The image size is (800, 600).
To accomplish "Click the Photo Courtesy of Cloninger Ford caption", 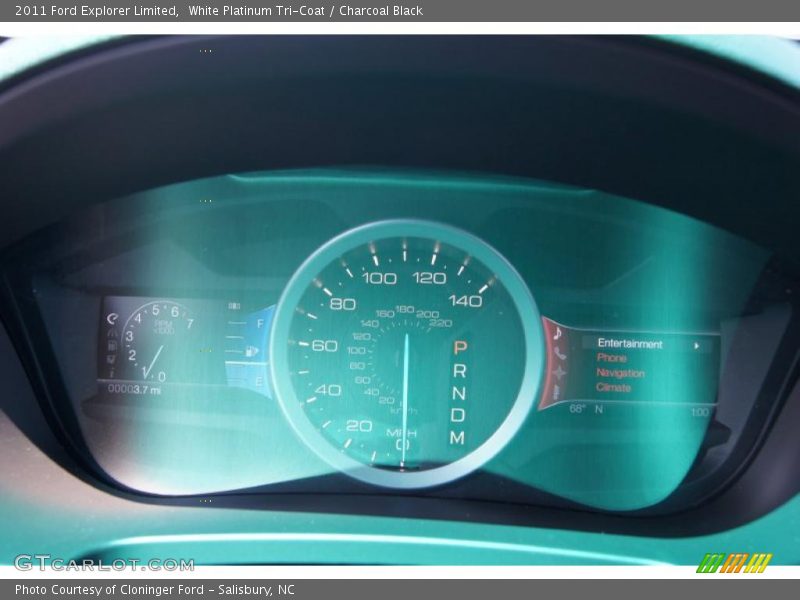I will pos(155,589).
